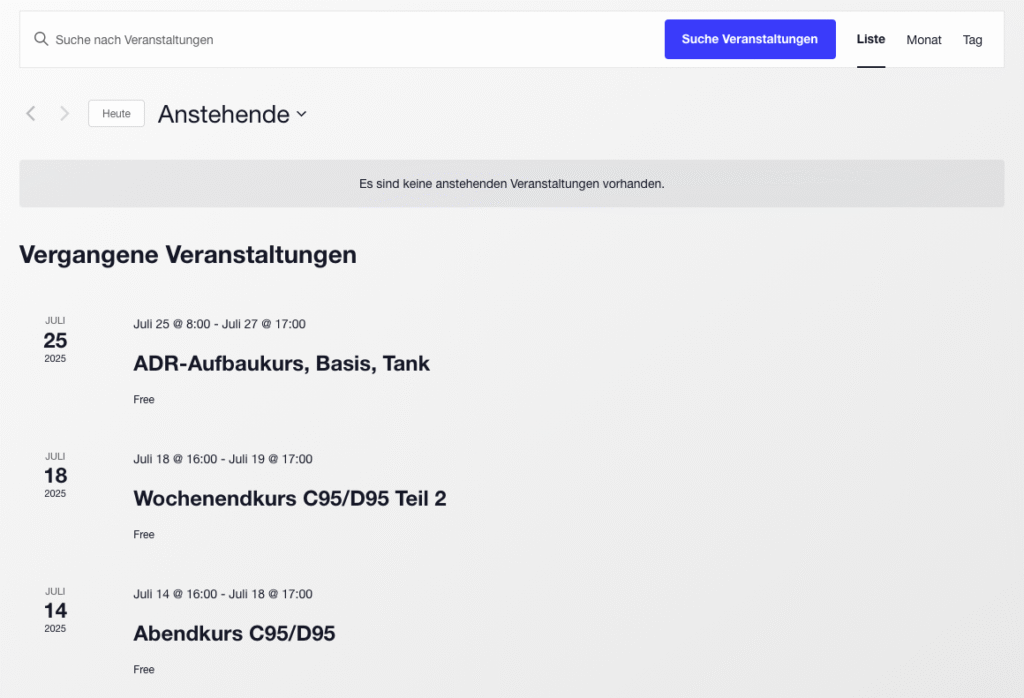Select the Juli 25 2025 date tag

click(55, 340)
